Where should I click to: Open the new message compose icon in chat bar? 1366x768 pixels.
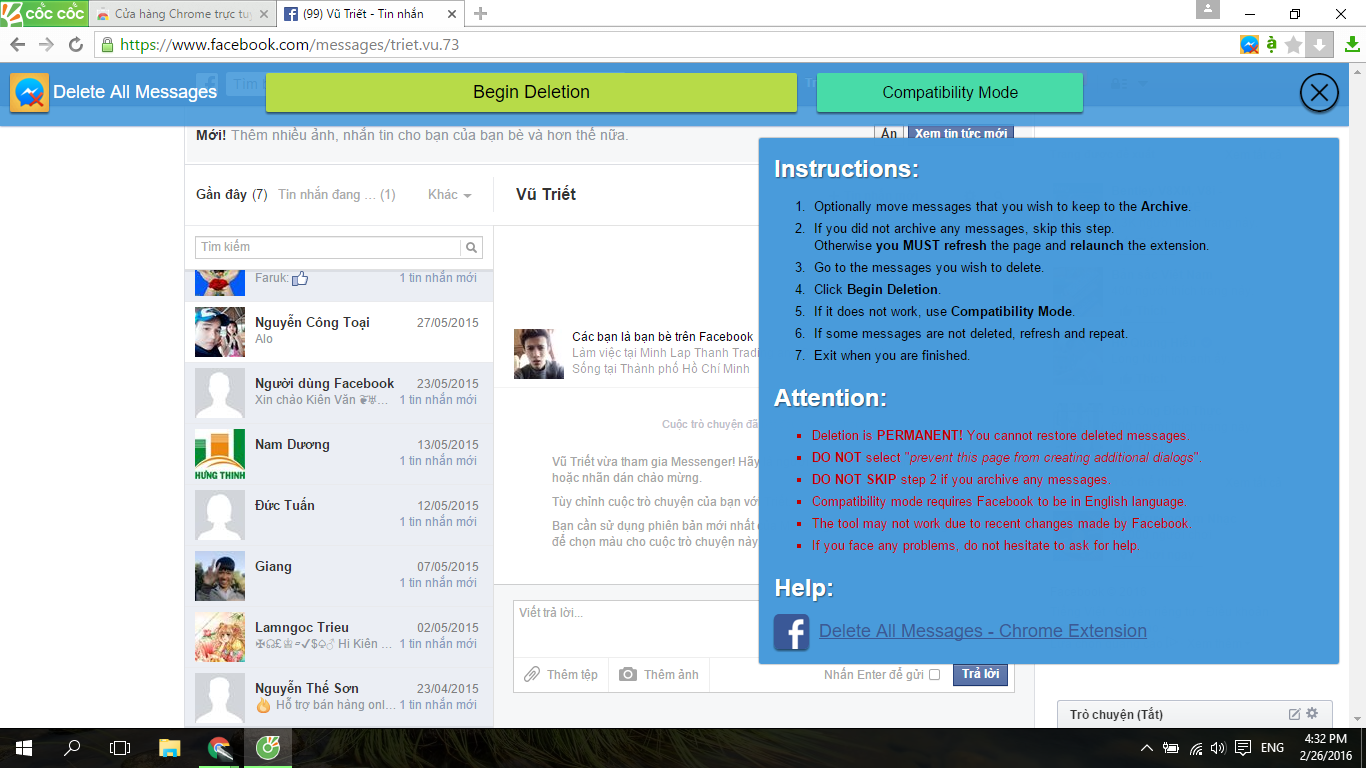pyautogui.click(x=1295, y=714)
